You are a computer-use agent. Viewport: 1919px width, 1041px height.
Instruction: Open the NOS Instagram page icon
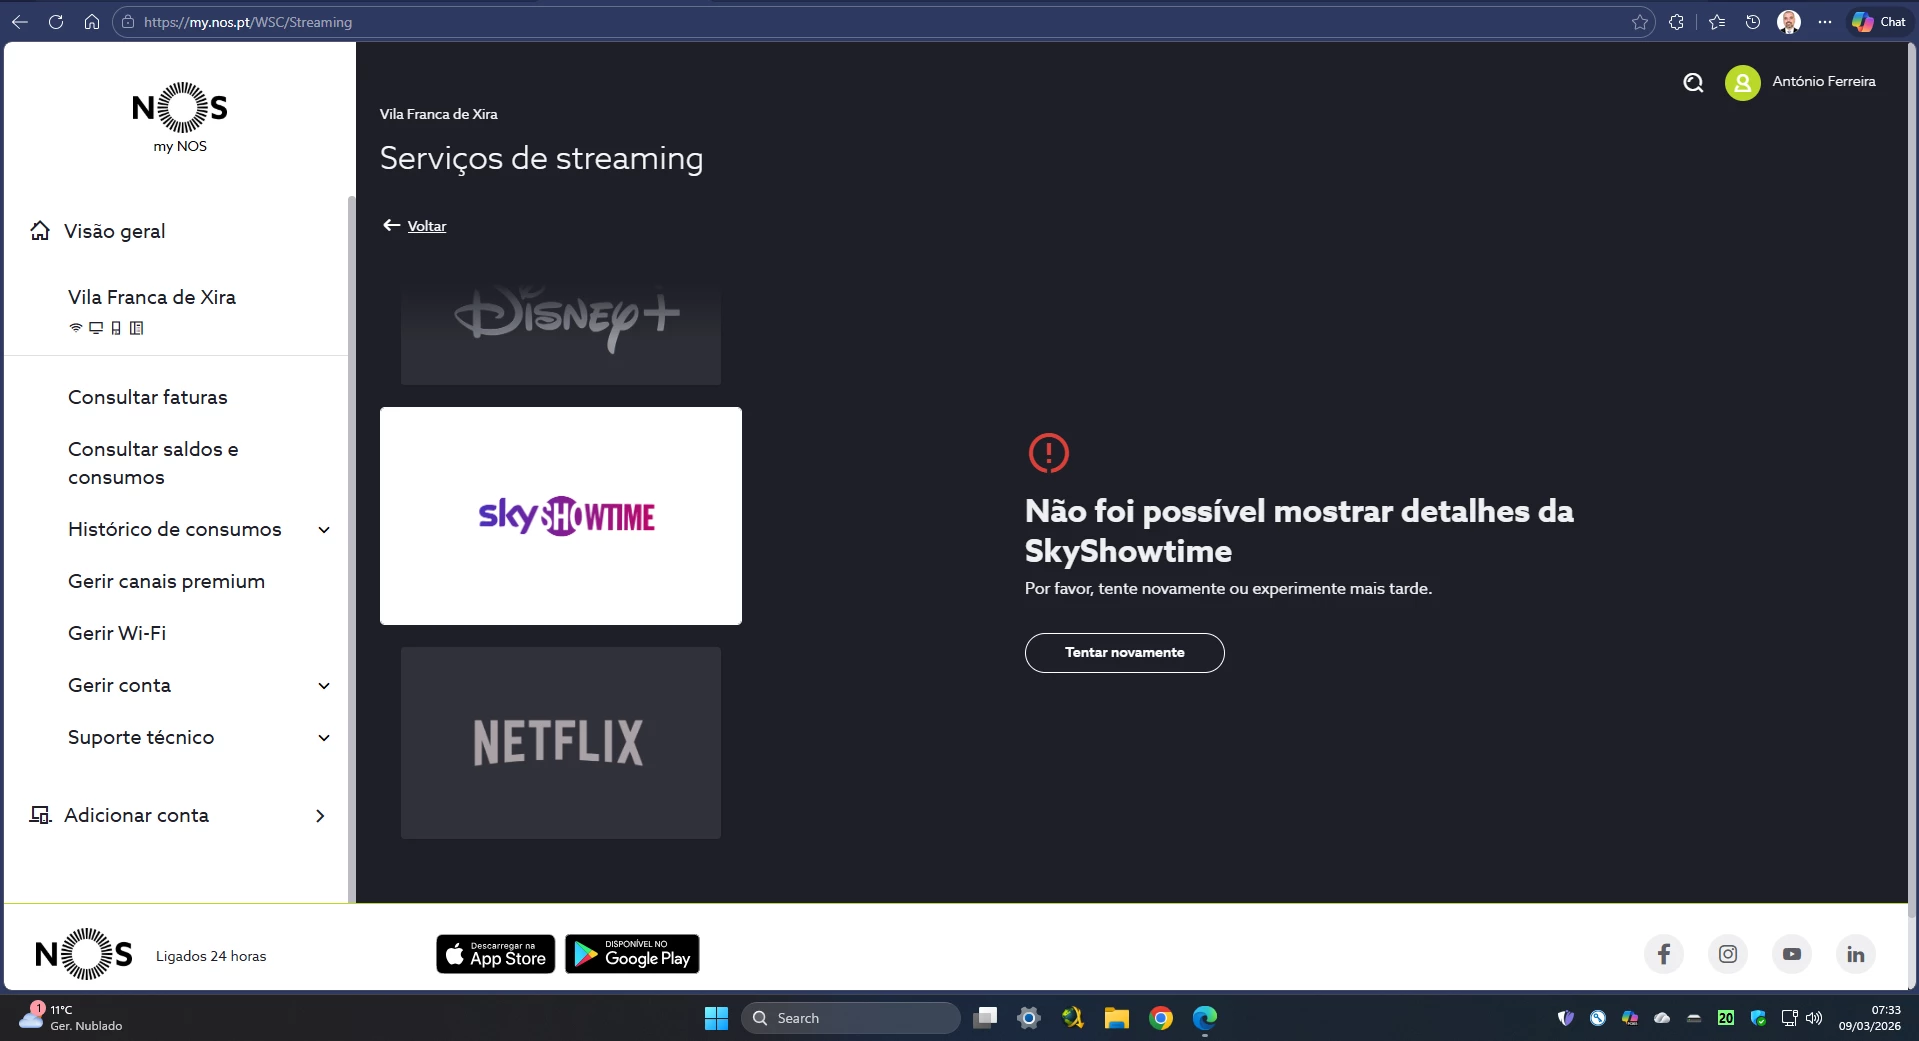pyautogui.click(x=1728, y=954)
